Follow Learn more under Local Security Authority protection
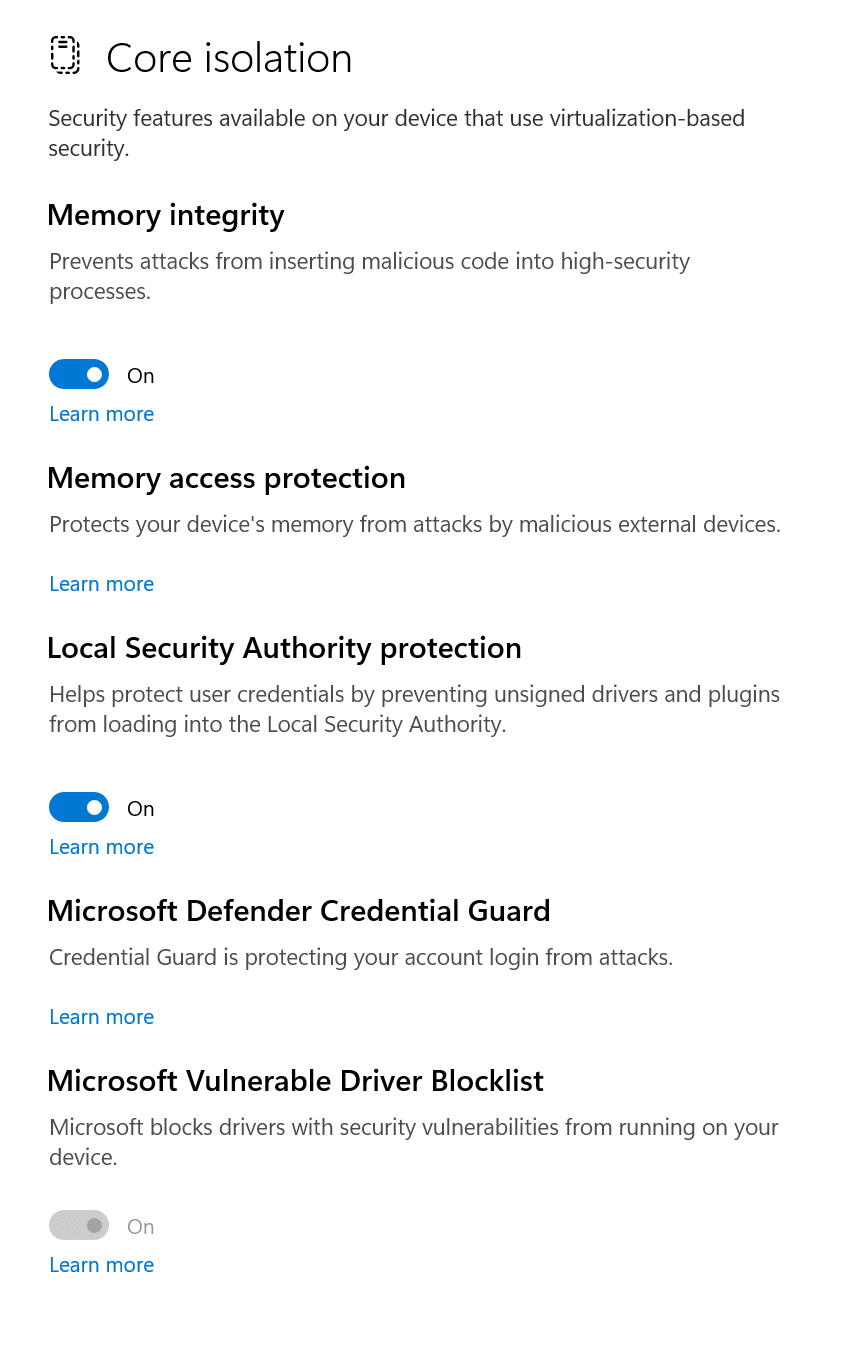841x1359 pixels. coord(102,847)
